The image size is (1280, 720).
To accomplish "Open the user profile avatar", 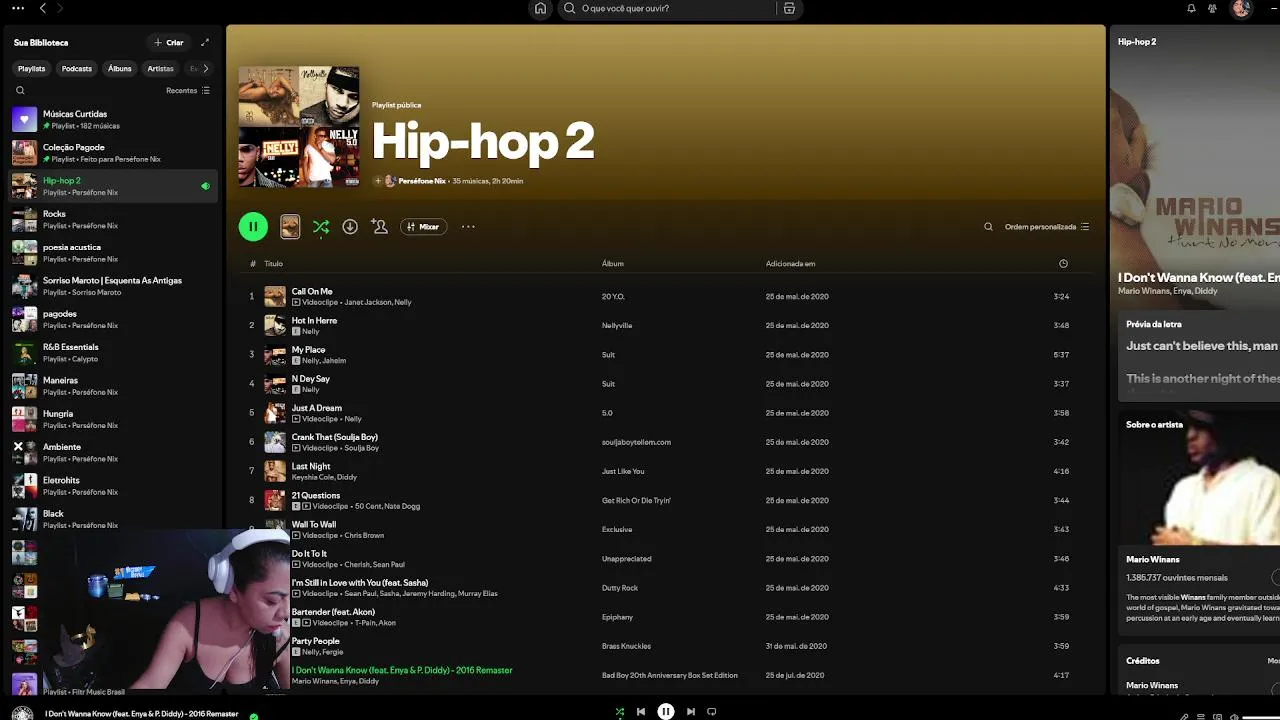I will pyautogui.click(x=1241, y=8).
